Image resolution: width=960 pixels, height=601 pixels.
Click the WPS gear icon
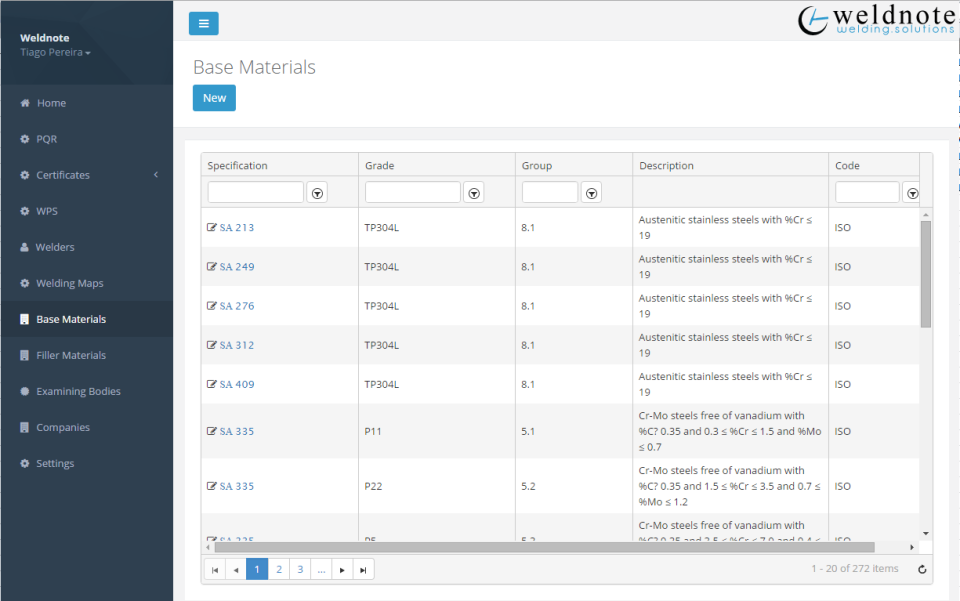24,211
